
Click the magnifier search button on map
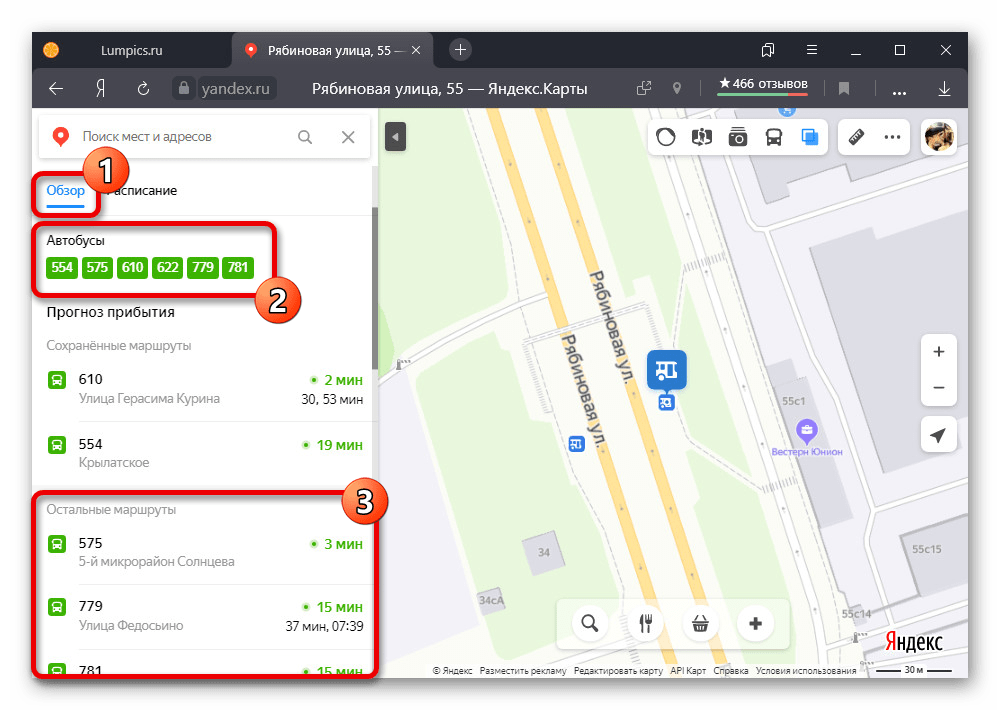pyautogui.click(x=590, y=624)
